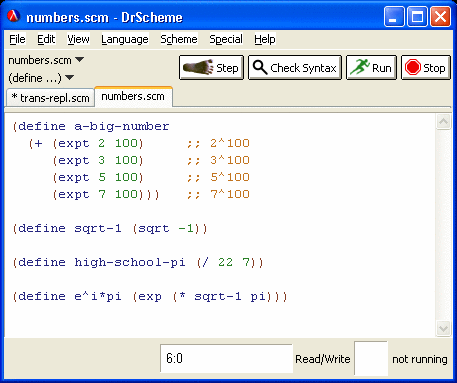
Task: Click the Read/Write status label
Action: 323,359
